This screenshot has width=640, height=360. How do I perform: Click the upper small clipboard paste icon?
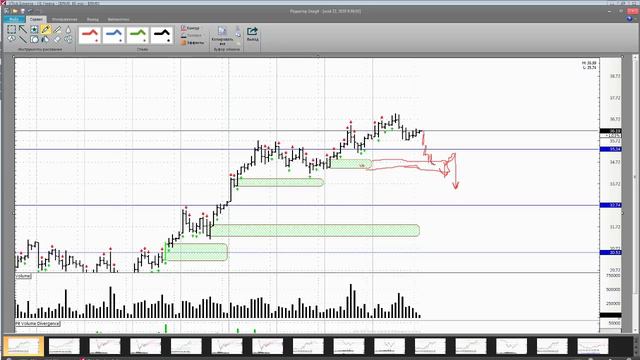click(x=238, y=29)
